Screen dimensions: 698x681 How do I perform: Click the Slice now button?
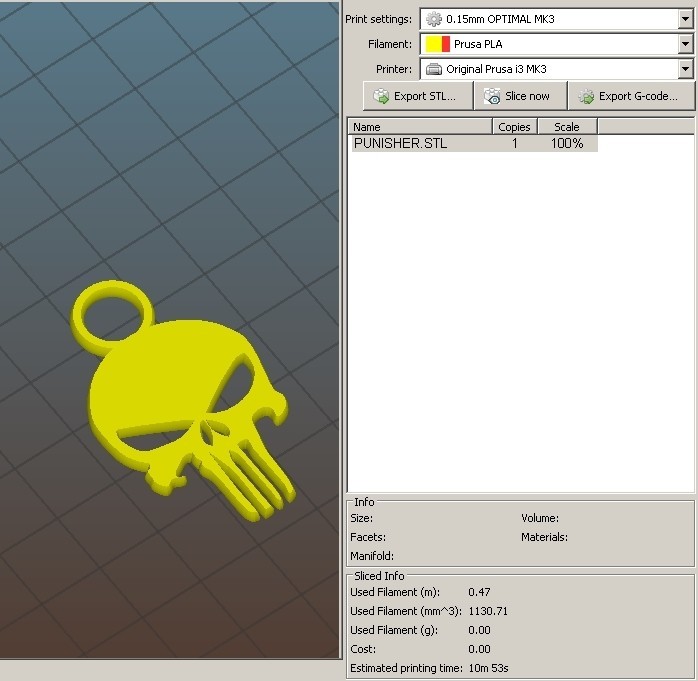(x=521, y=96)
